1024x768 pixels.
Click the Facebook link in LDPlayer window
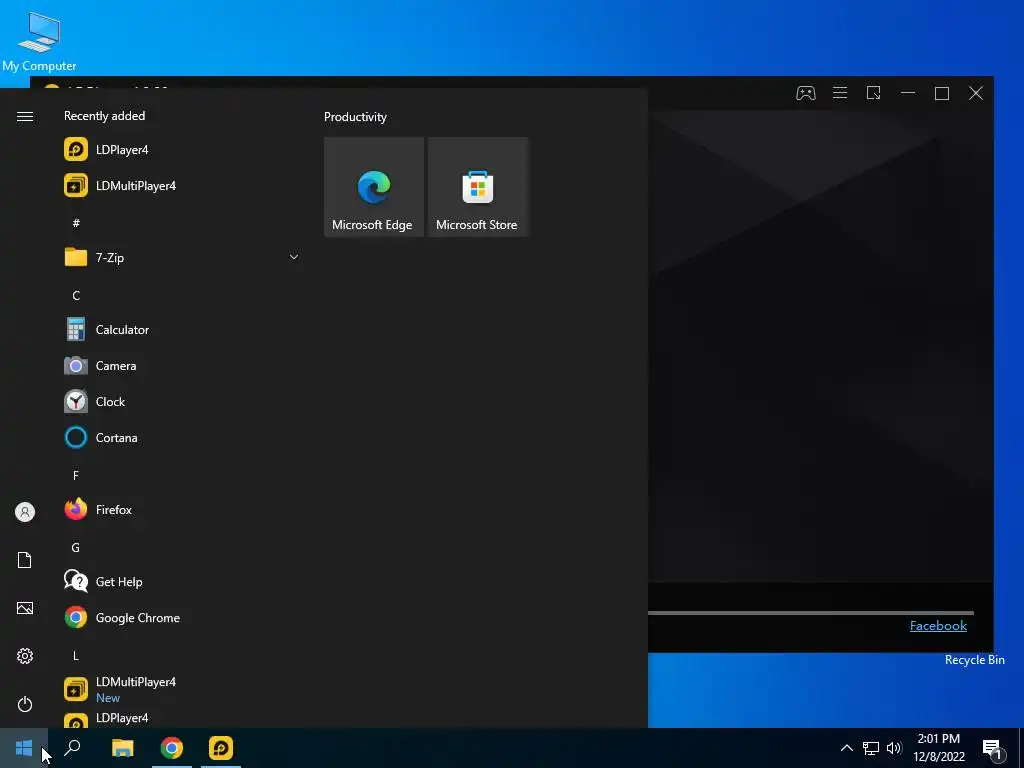point(938,626)
